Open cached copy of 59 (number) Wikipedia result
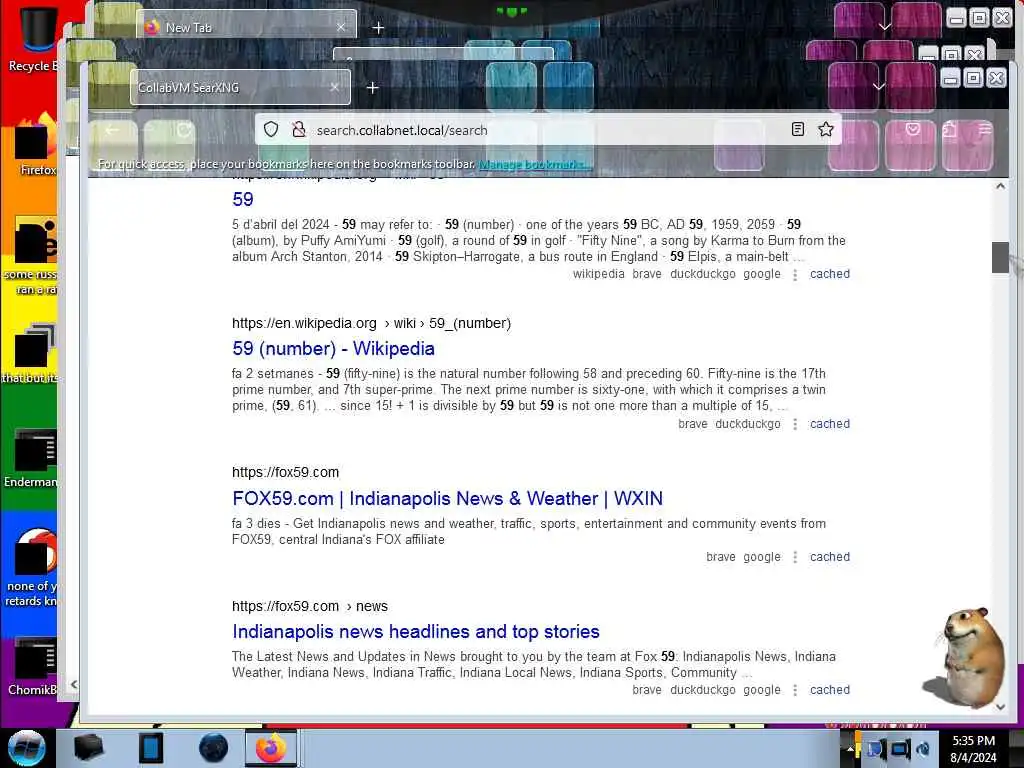 [x=829, y=424]
